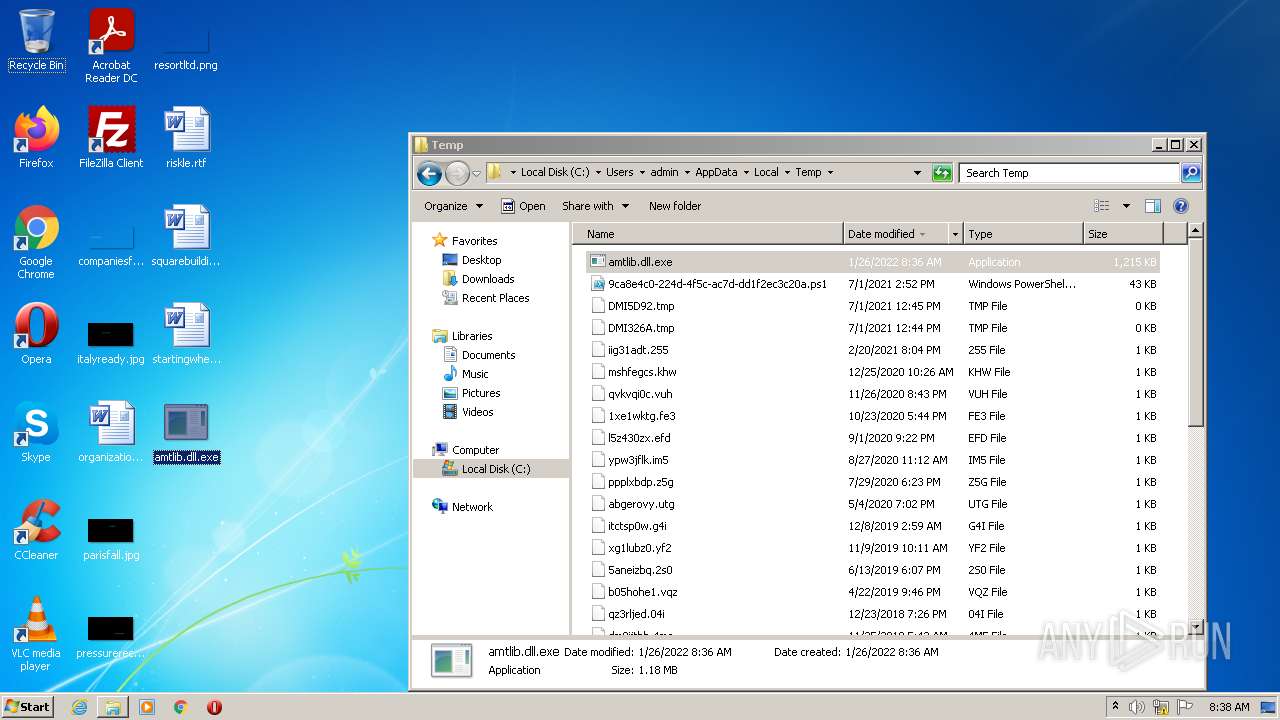Open Opera desktop shortcut

pyautogui.click(x=36, y=335)
